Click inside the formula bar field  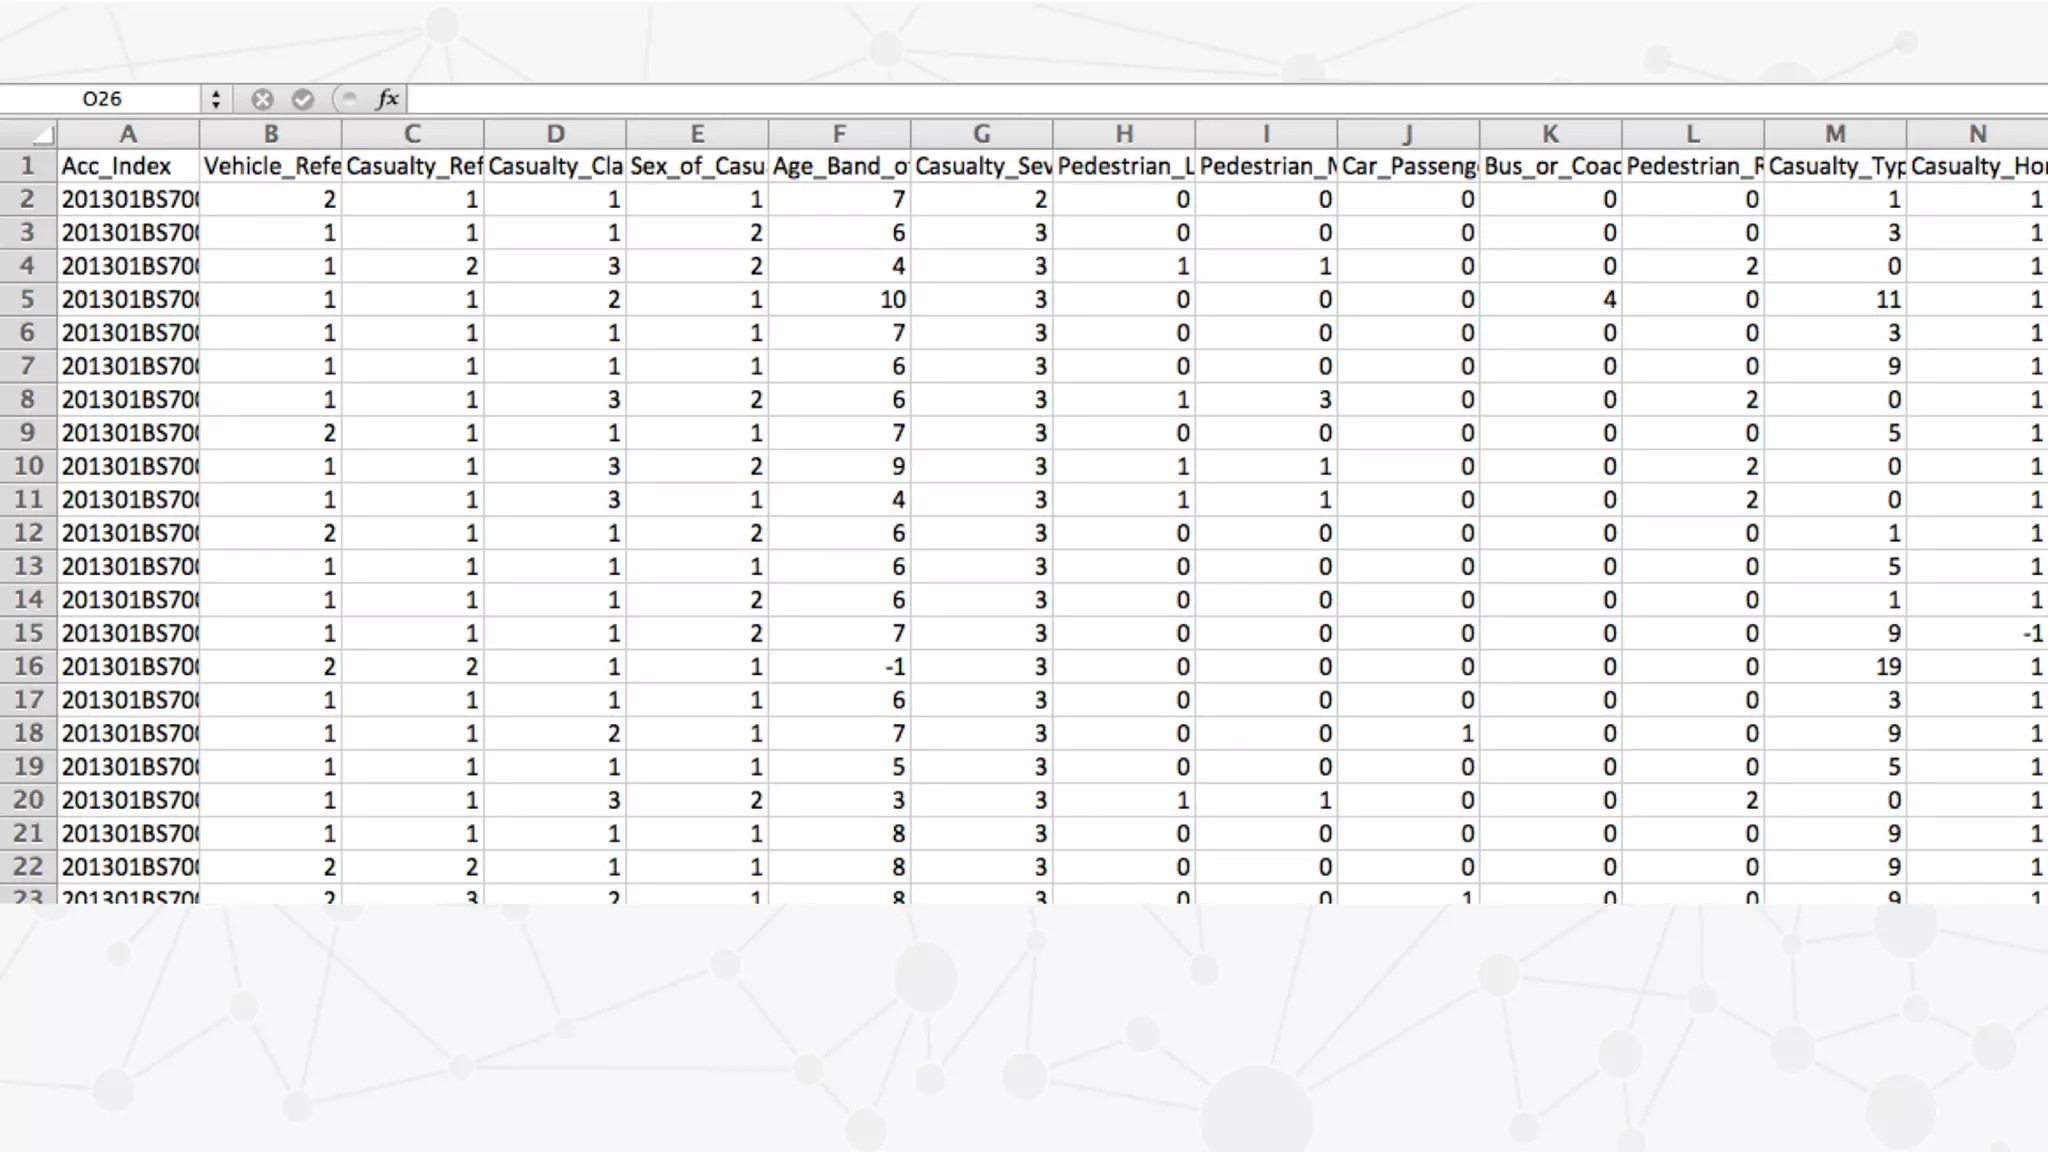(x=1200, y=99)
